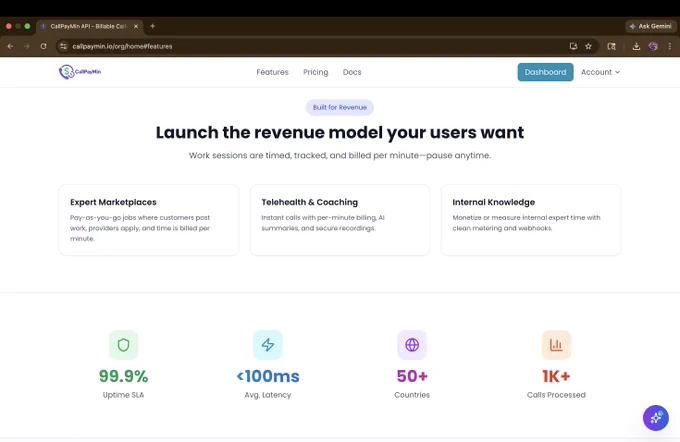The width and height of the screenshot is (680, 442).
Task: Click the 50+ statistic
Action: [412, 376]
